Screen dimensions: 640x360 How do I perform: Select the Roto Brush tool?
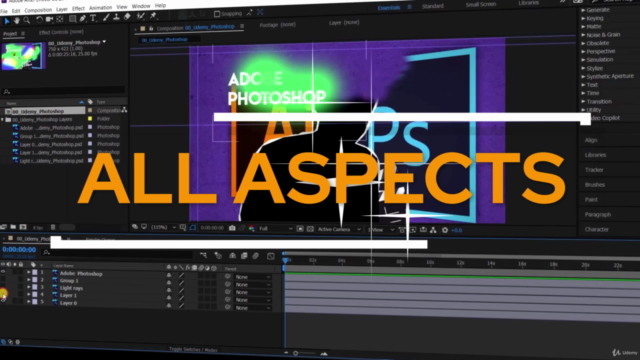[x=141, y=16]
